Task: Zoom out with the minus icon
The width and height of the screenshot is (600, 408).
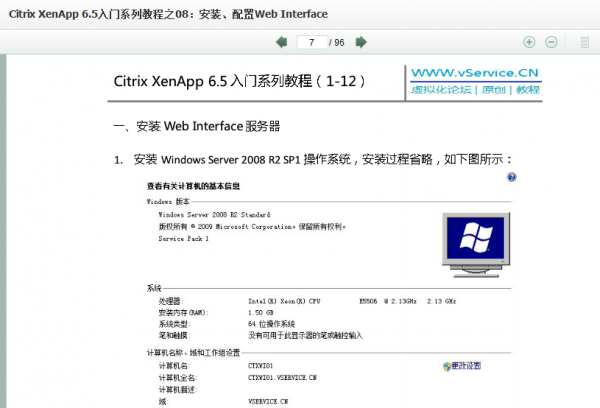Action: tap(551, 42)
